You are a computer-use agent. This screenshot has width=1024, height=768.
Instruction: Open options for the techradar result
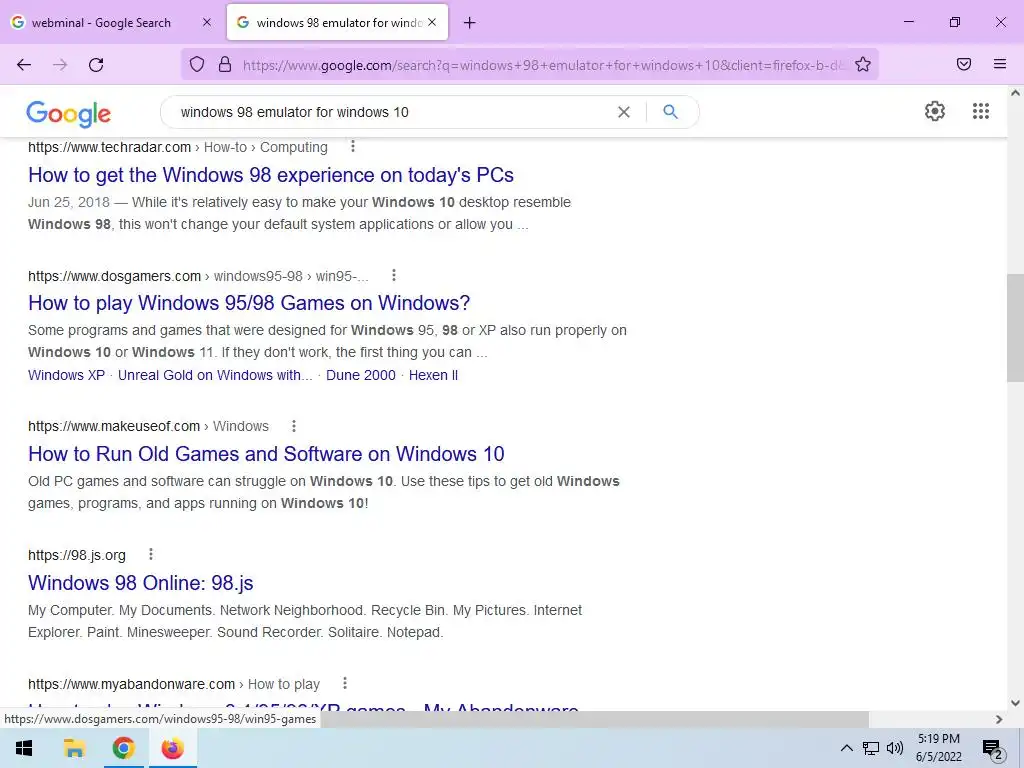(x=353, y=146)
